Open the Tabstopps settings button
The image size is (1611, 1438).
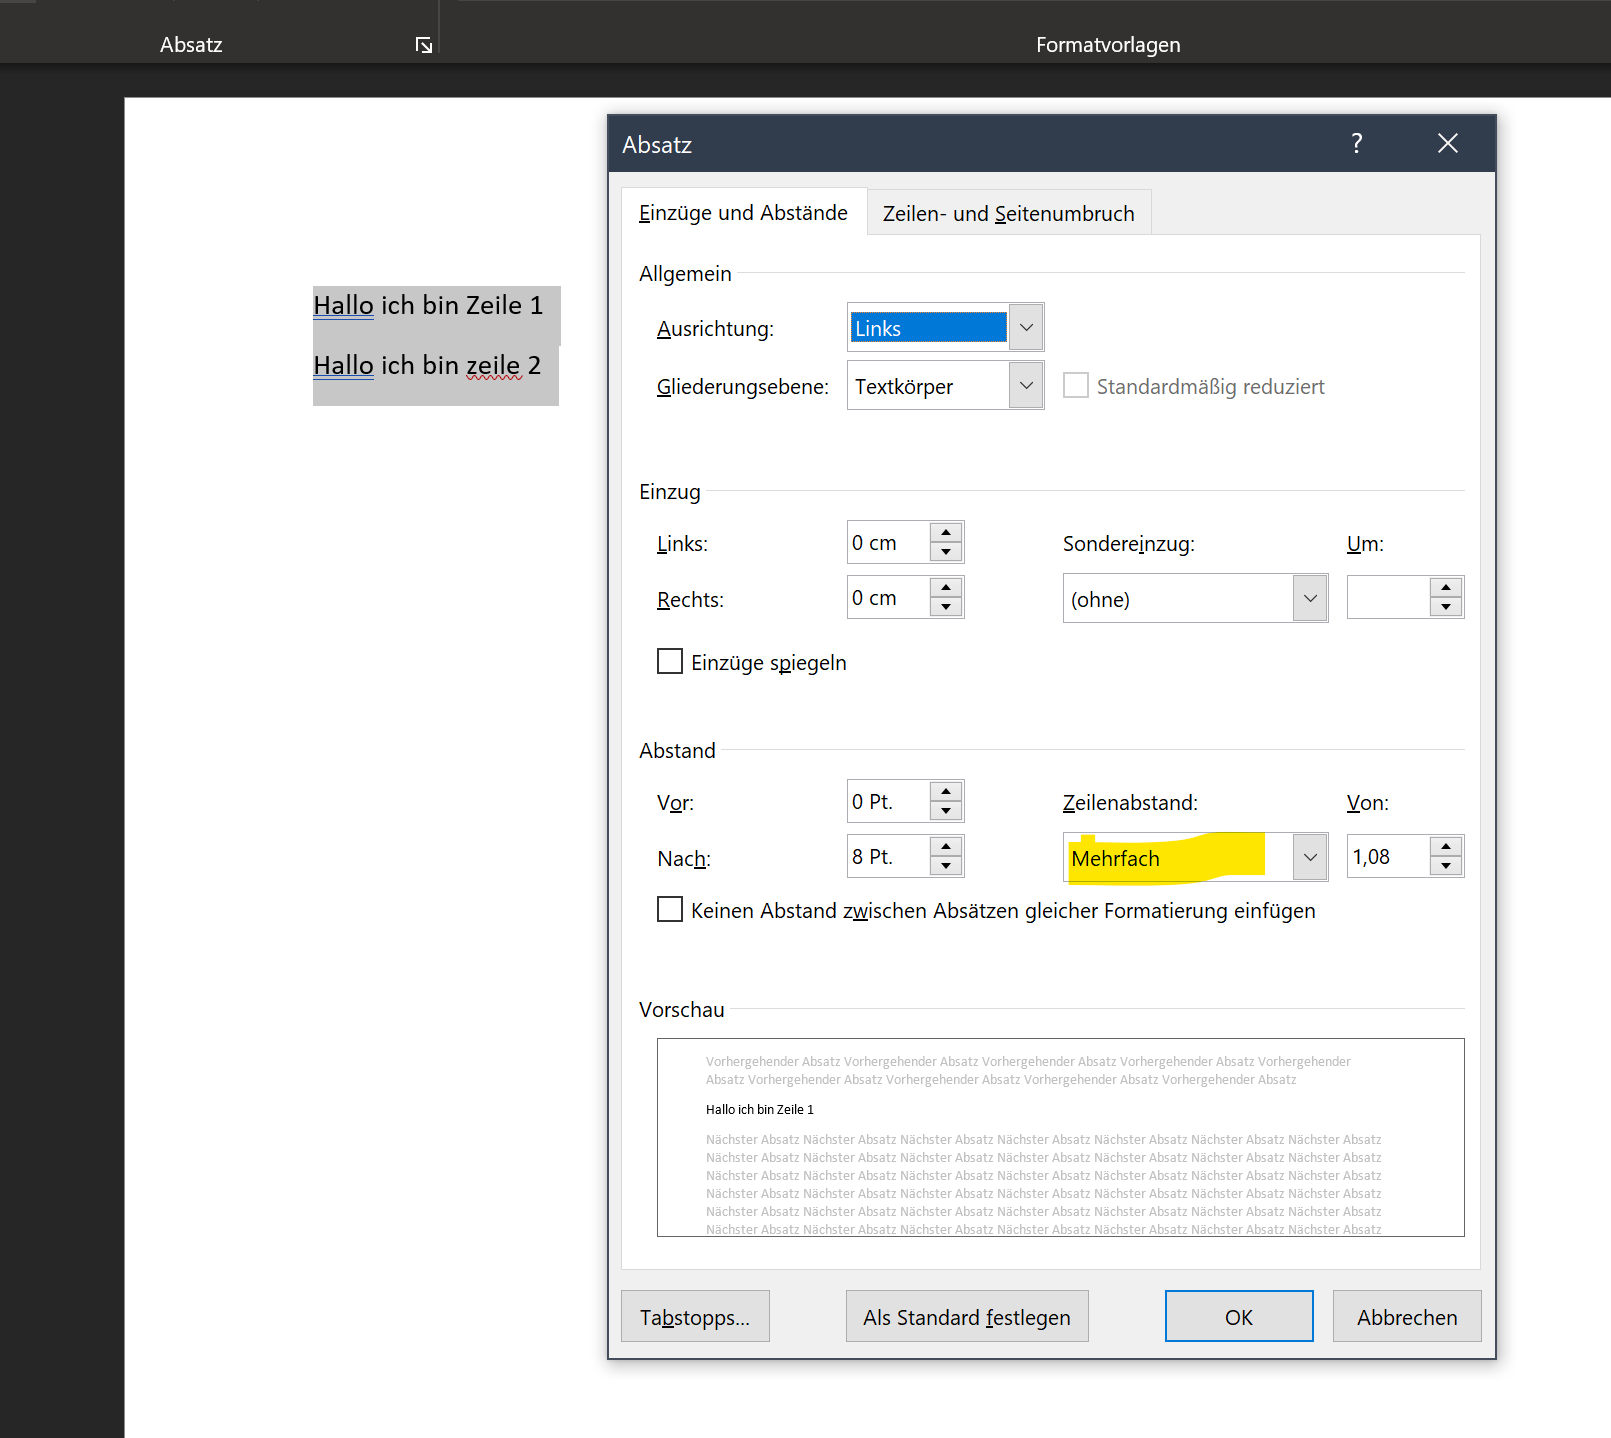pyautogui.click(x=695, y=1317)
